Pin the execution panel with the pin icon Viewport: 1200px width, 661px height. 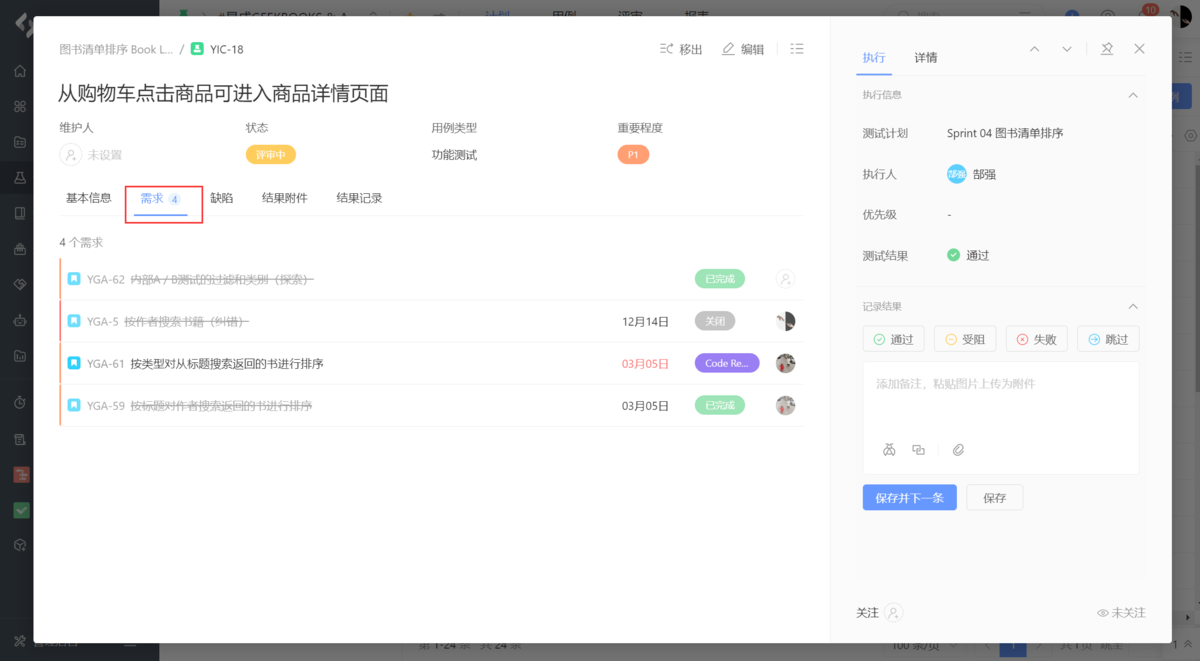coord(1109,48)
